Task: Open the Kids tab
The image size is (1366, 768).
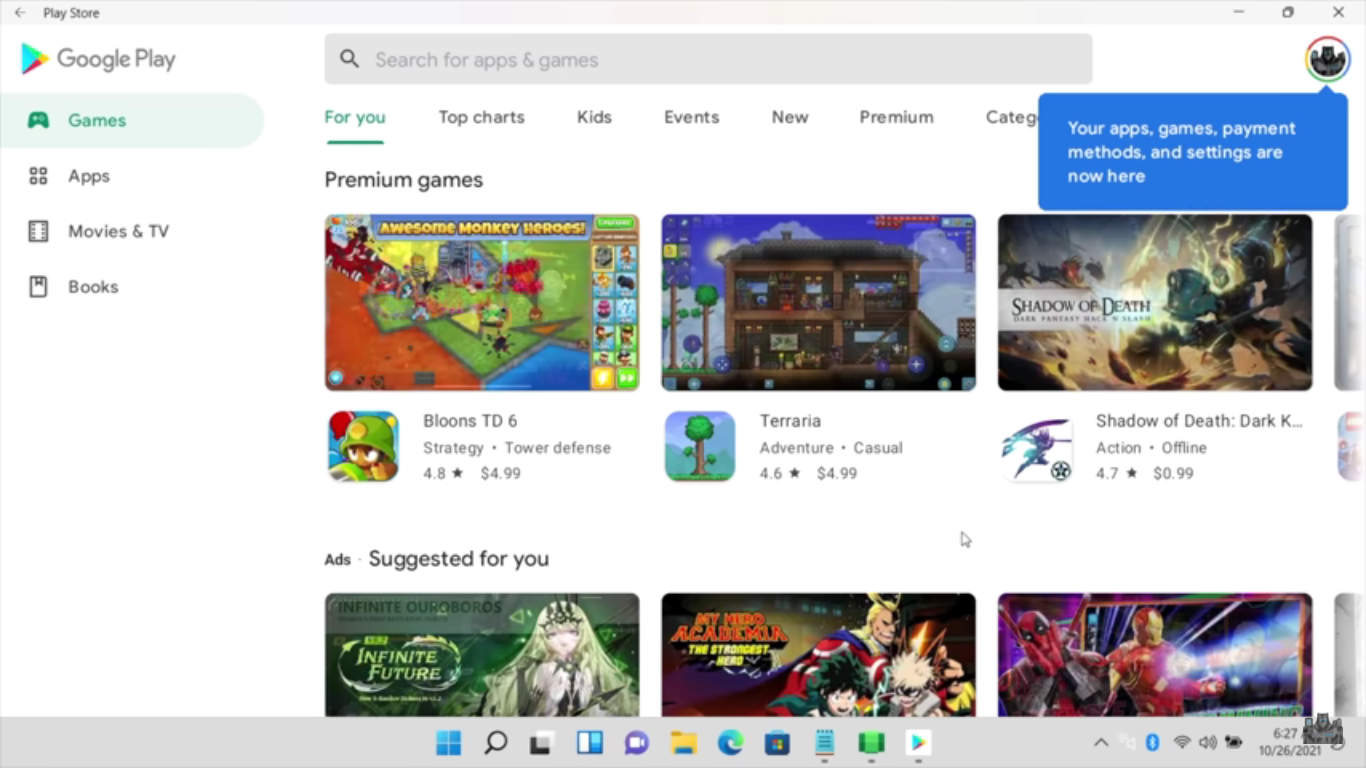Action: pos(594,117)
